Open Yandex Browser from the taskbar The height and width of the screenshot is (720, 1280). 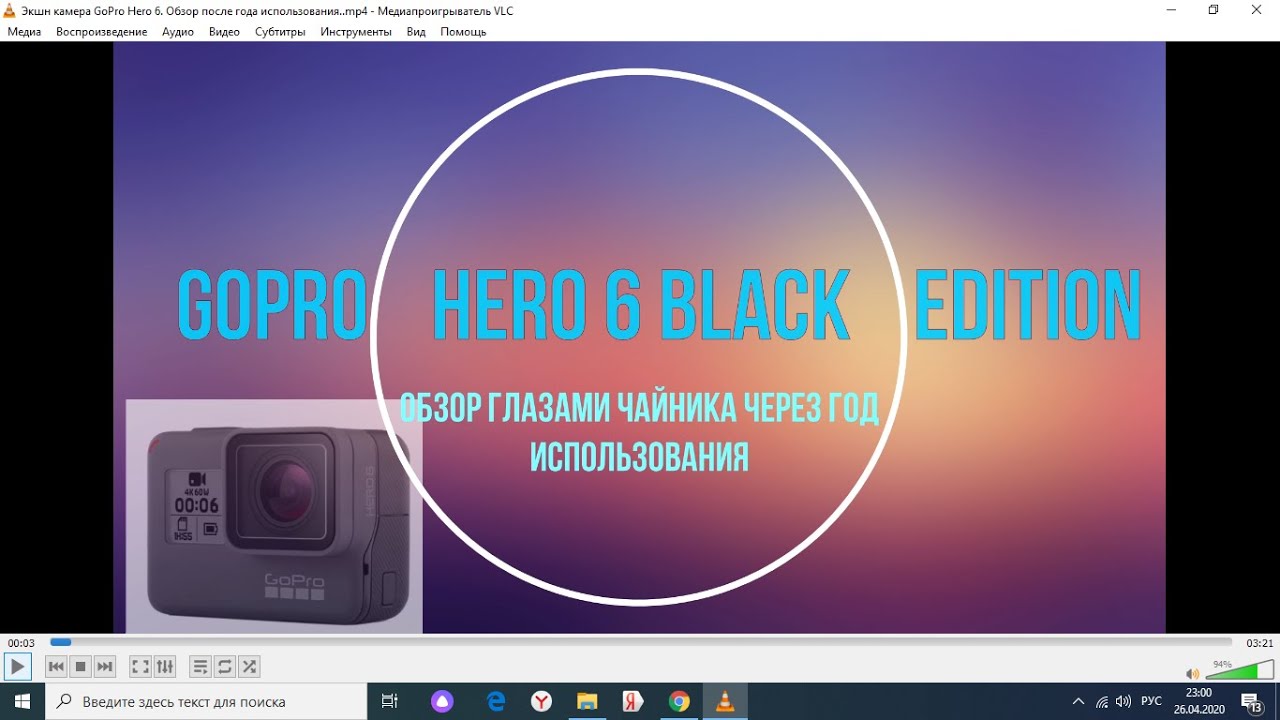click(x=541, y=702)
